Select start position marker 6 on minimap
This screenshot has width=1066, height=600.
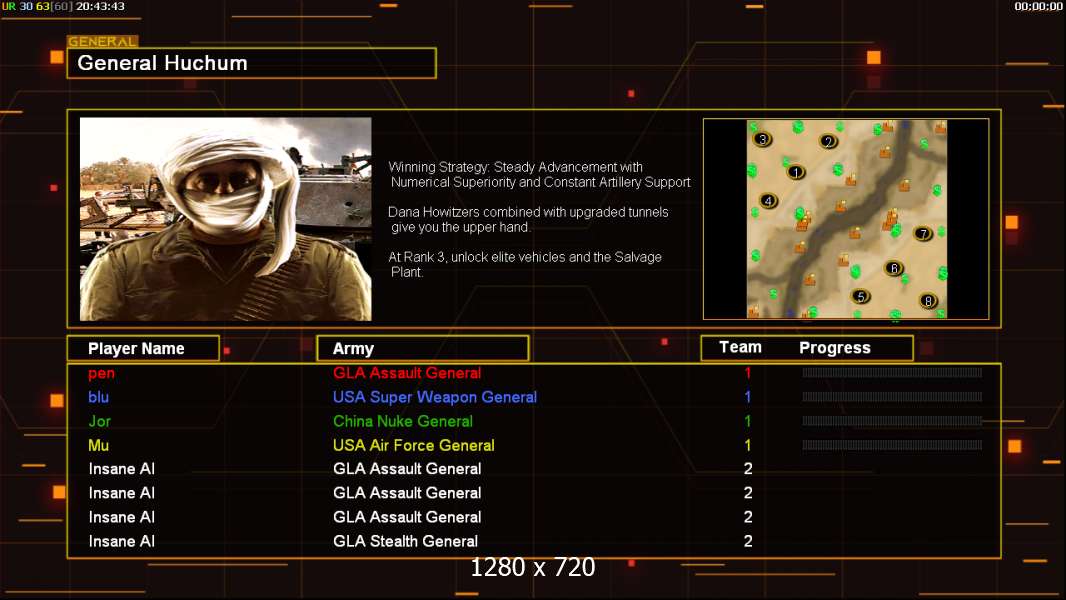[894, 268]
